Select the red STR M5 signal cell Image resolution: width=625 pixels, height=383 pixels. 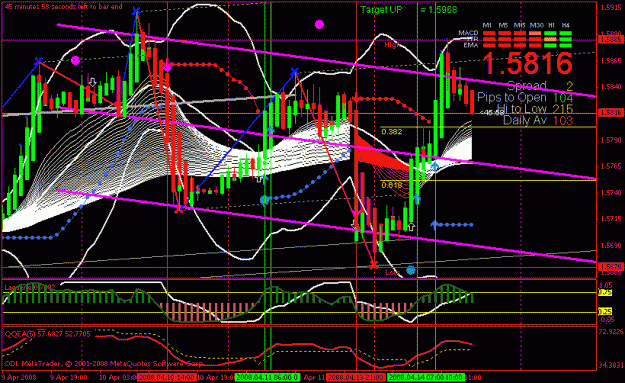pyautogui.click(x=504, y=39)
